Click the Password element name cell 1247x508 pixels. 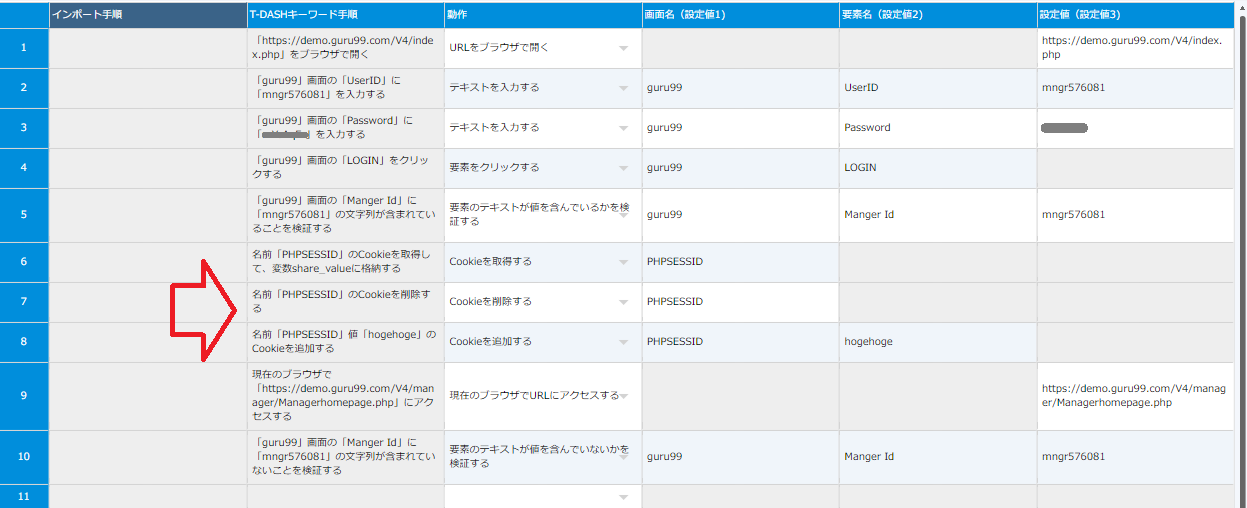pyautogui.click(x=938, y=128)
